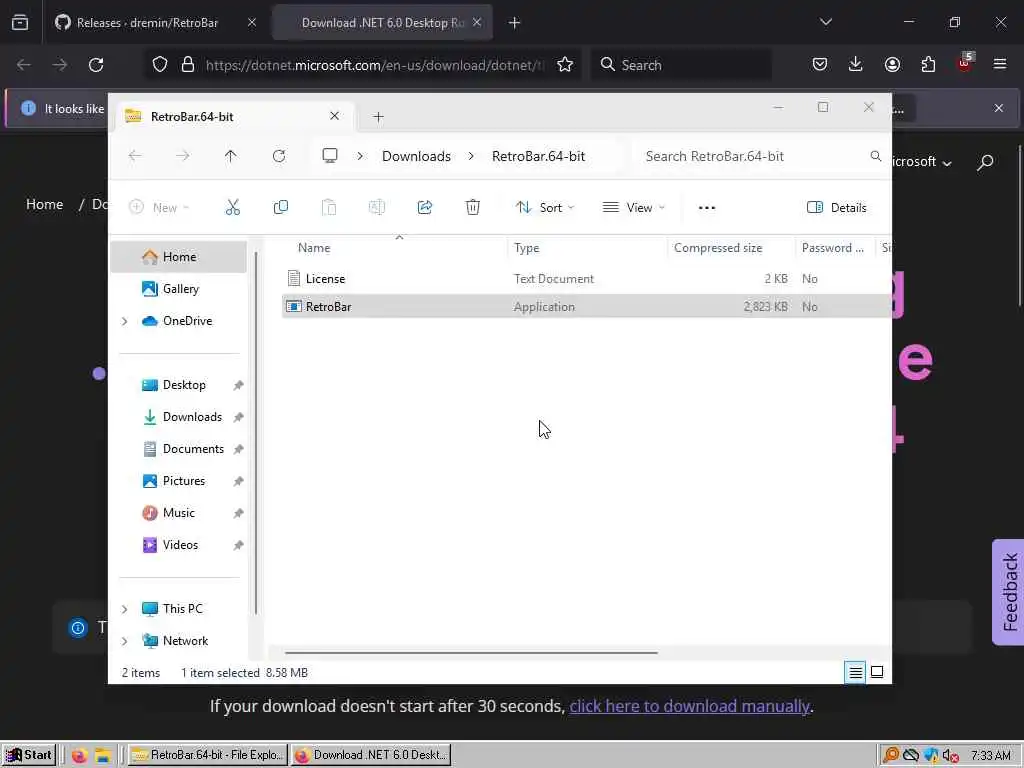Open the See more ellipsis menu
Screen dimensions: 1024x768
[707, 208]
